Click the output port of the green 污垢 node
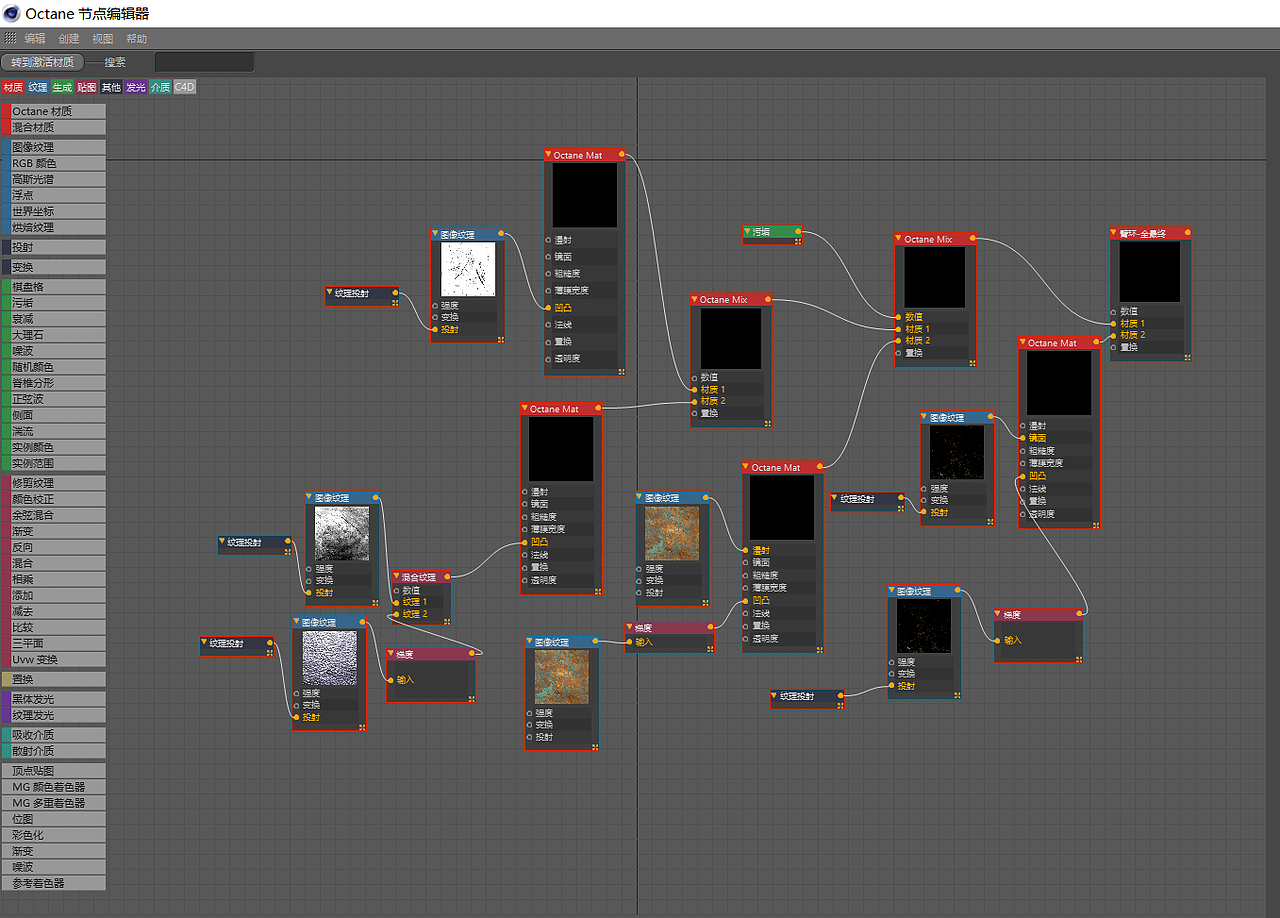This screenshot has height=918, width=1280. pos(798,231)
